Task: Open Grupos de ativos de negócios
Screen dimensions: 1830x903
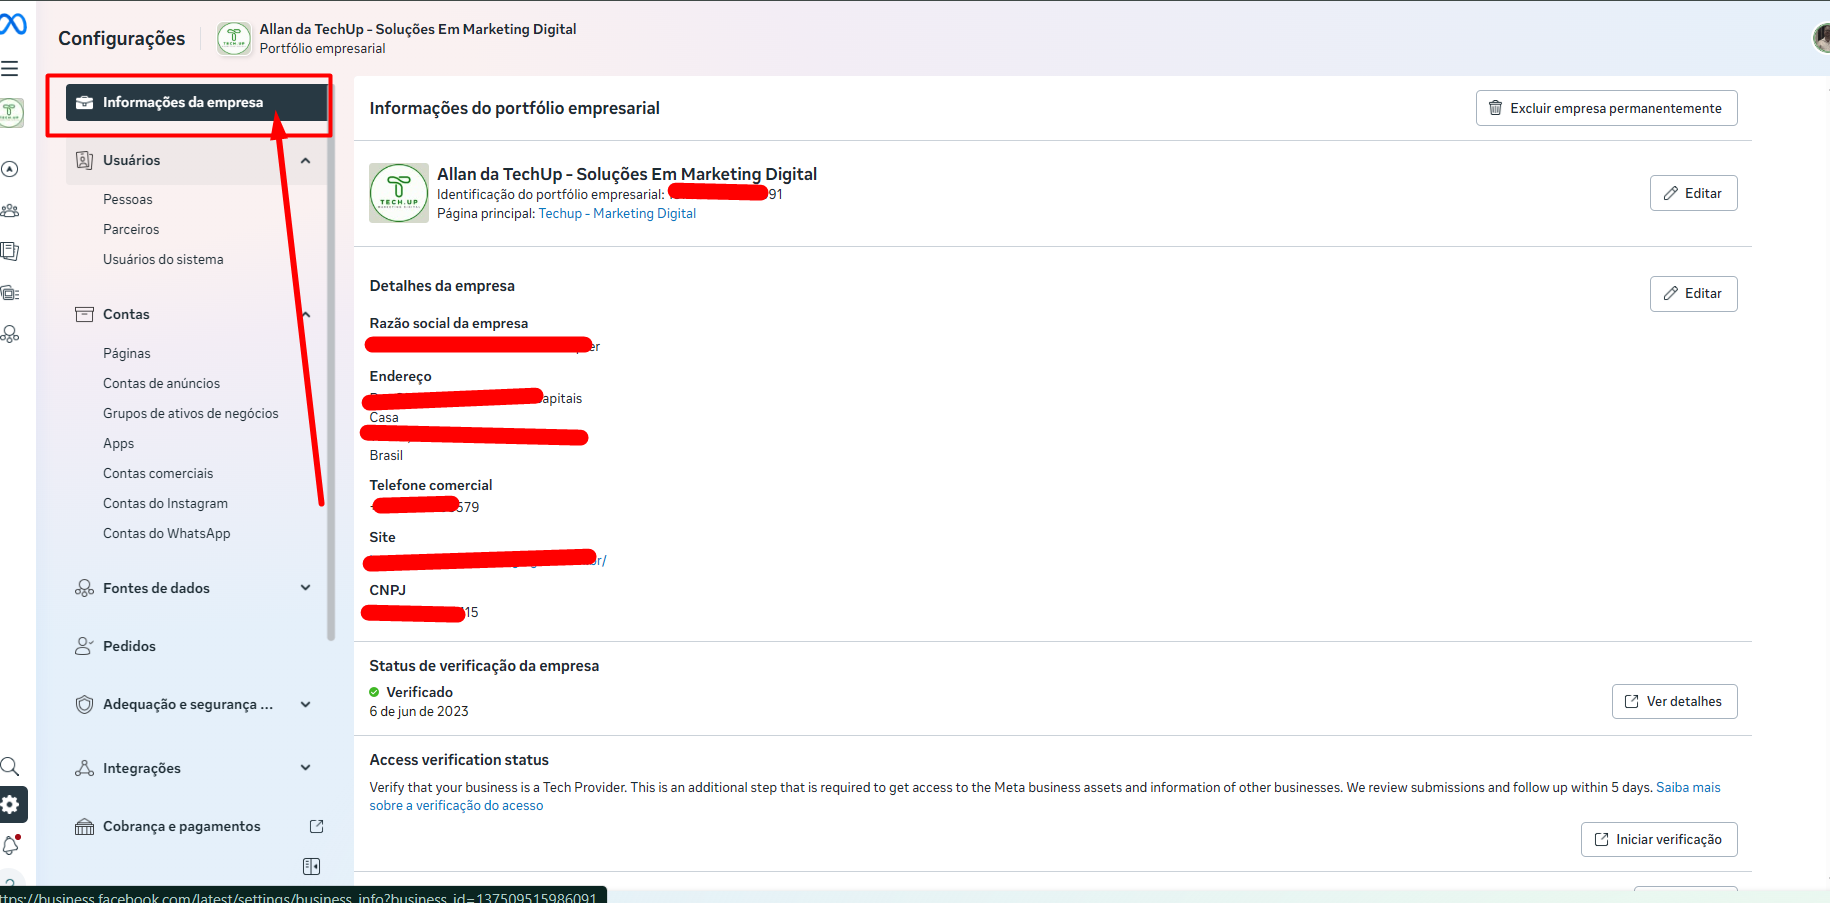Action: tap(191, 414)
